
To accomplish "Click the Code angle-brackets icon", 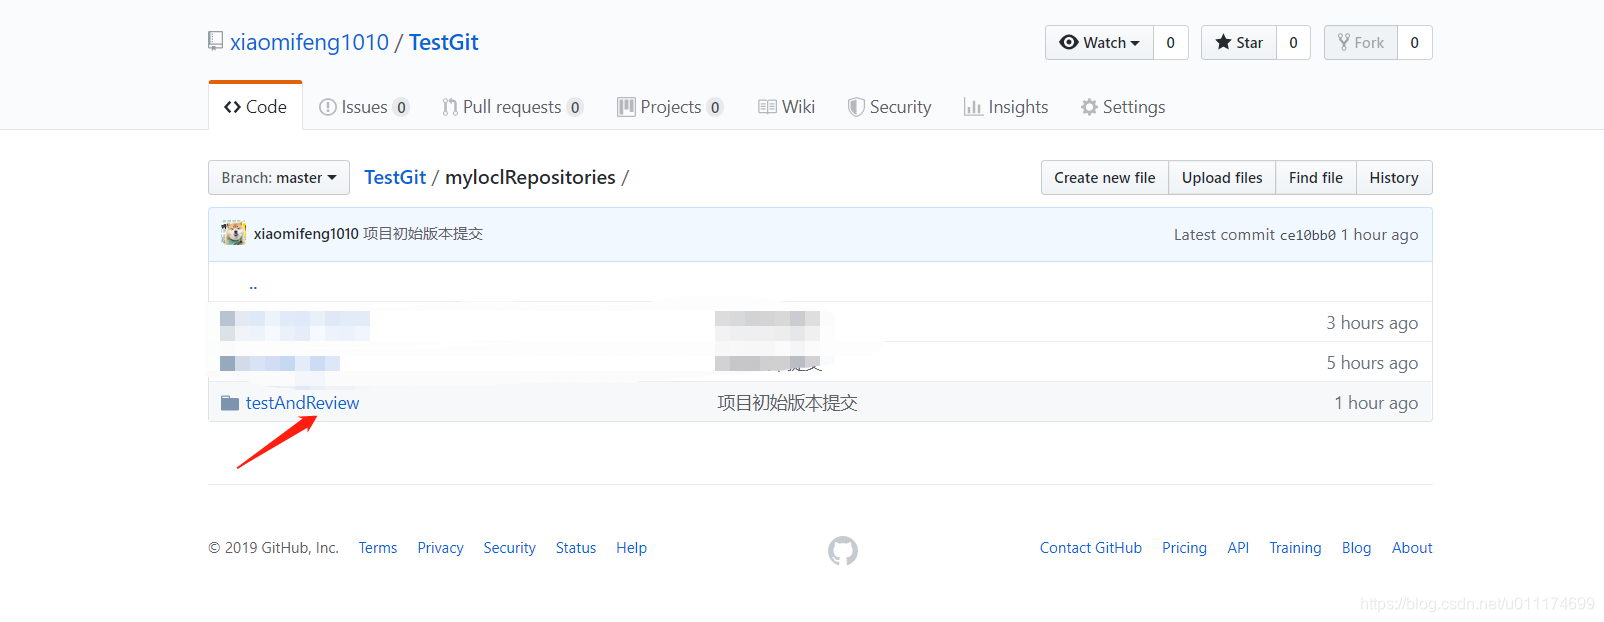I will pyautogui.click(x=232, y=107).
